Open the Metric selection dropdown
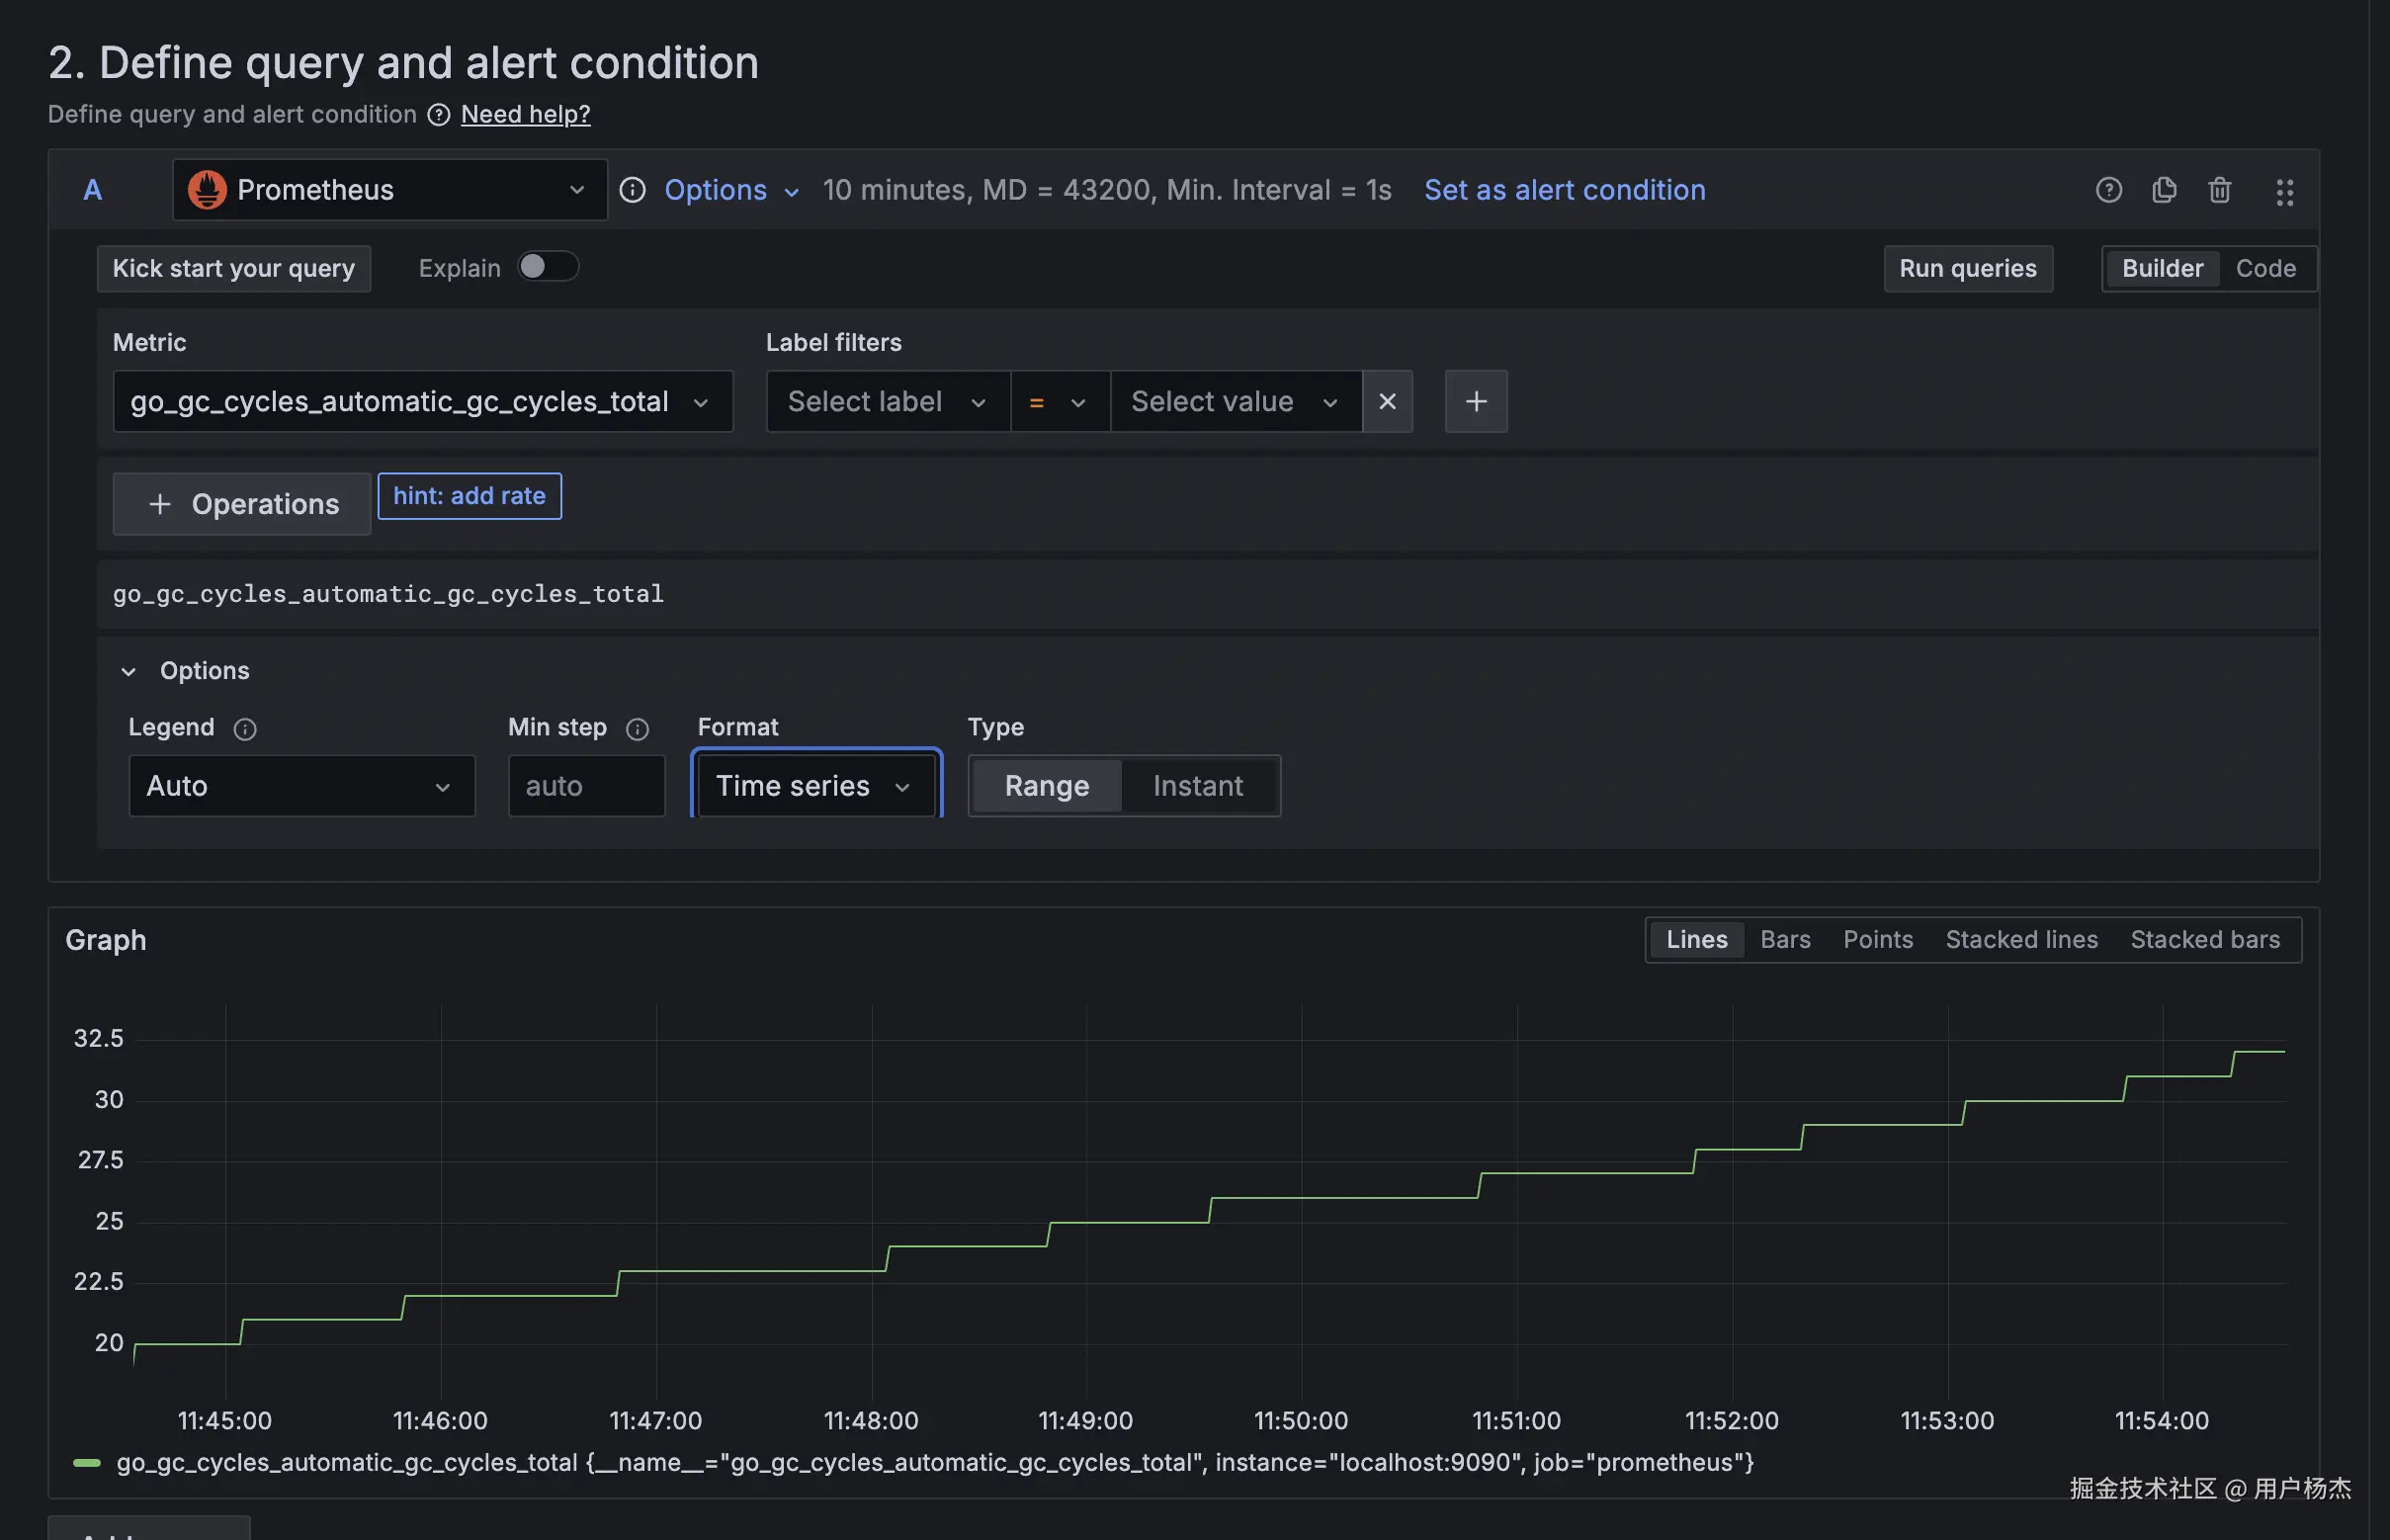Screen dimensions: 2390x1540 [x=422, y=402]
